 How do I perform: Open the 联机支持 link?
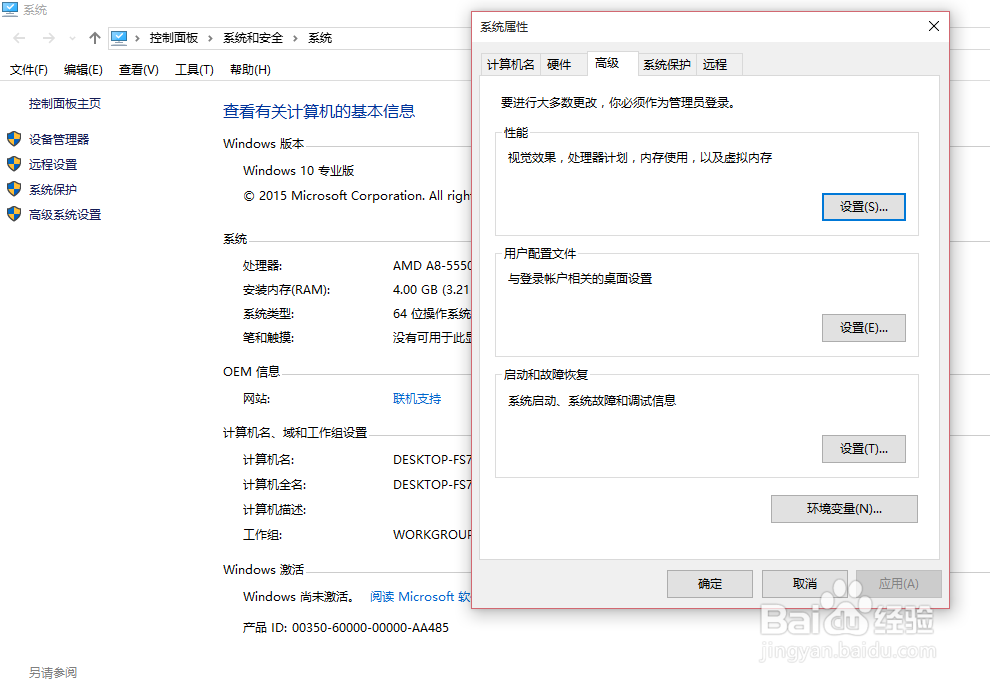pos(416,398)
